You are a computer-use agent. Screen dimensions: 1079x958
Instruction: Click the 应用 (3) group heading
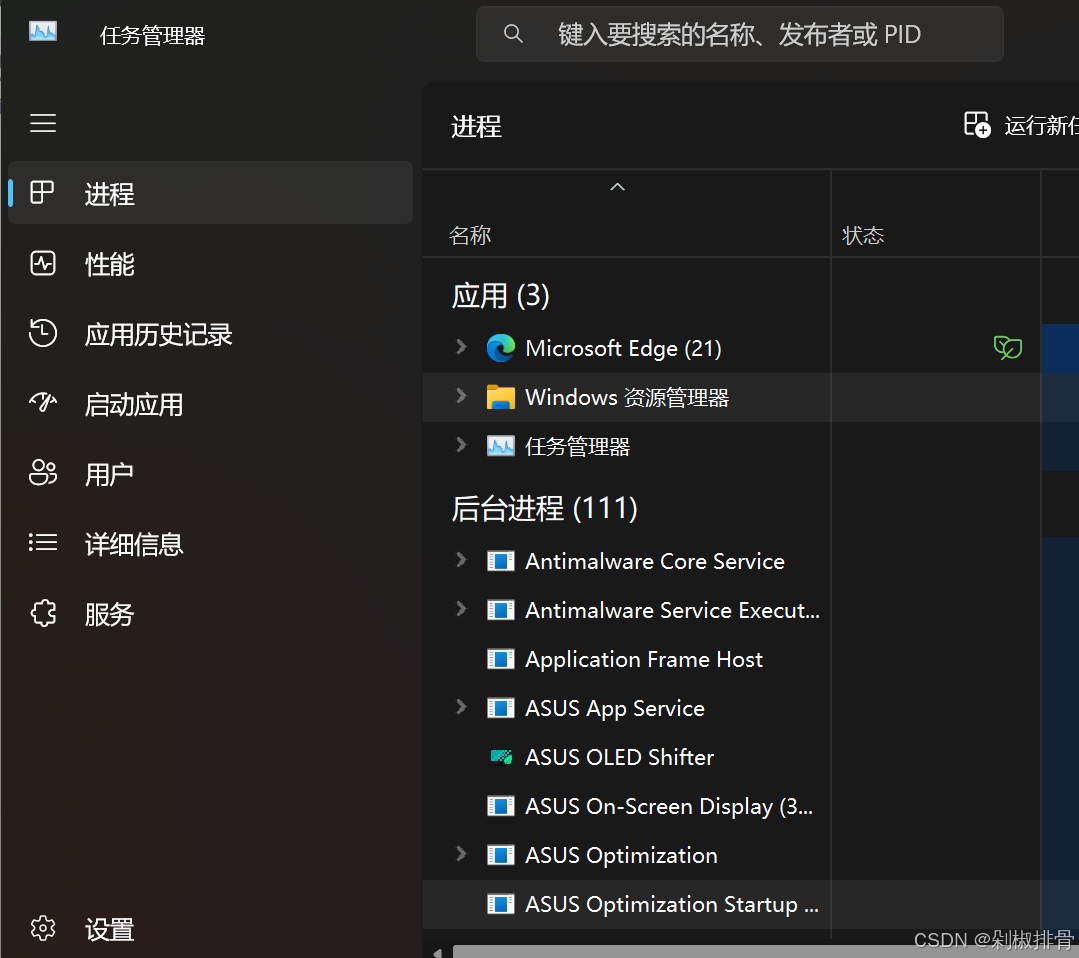click(500, 296)
